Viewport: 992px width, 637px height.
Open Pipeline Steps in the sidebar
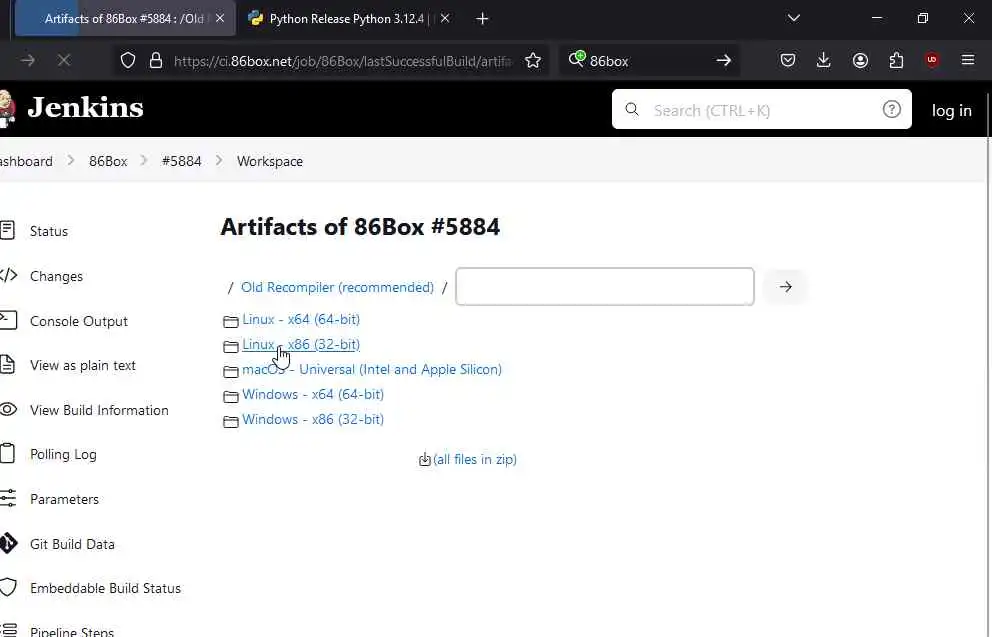click(71, 631)
